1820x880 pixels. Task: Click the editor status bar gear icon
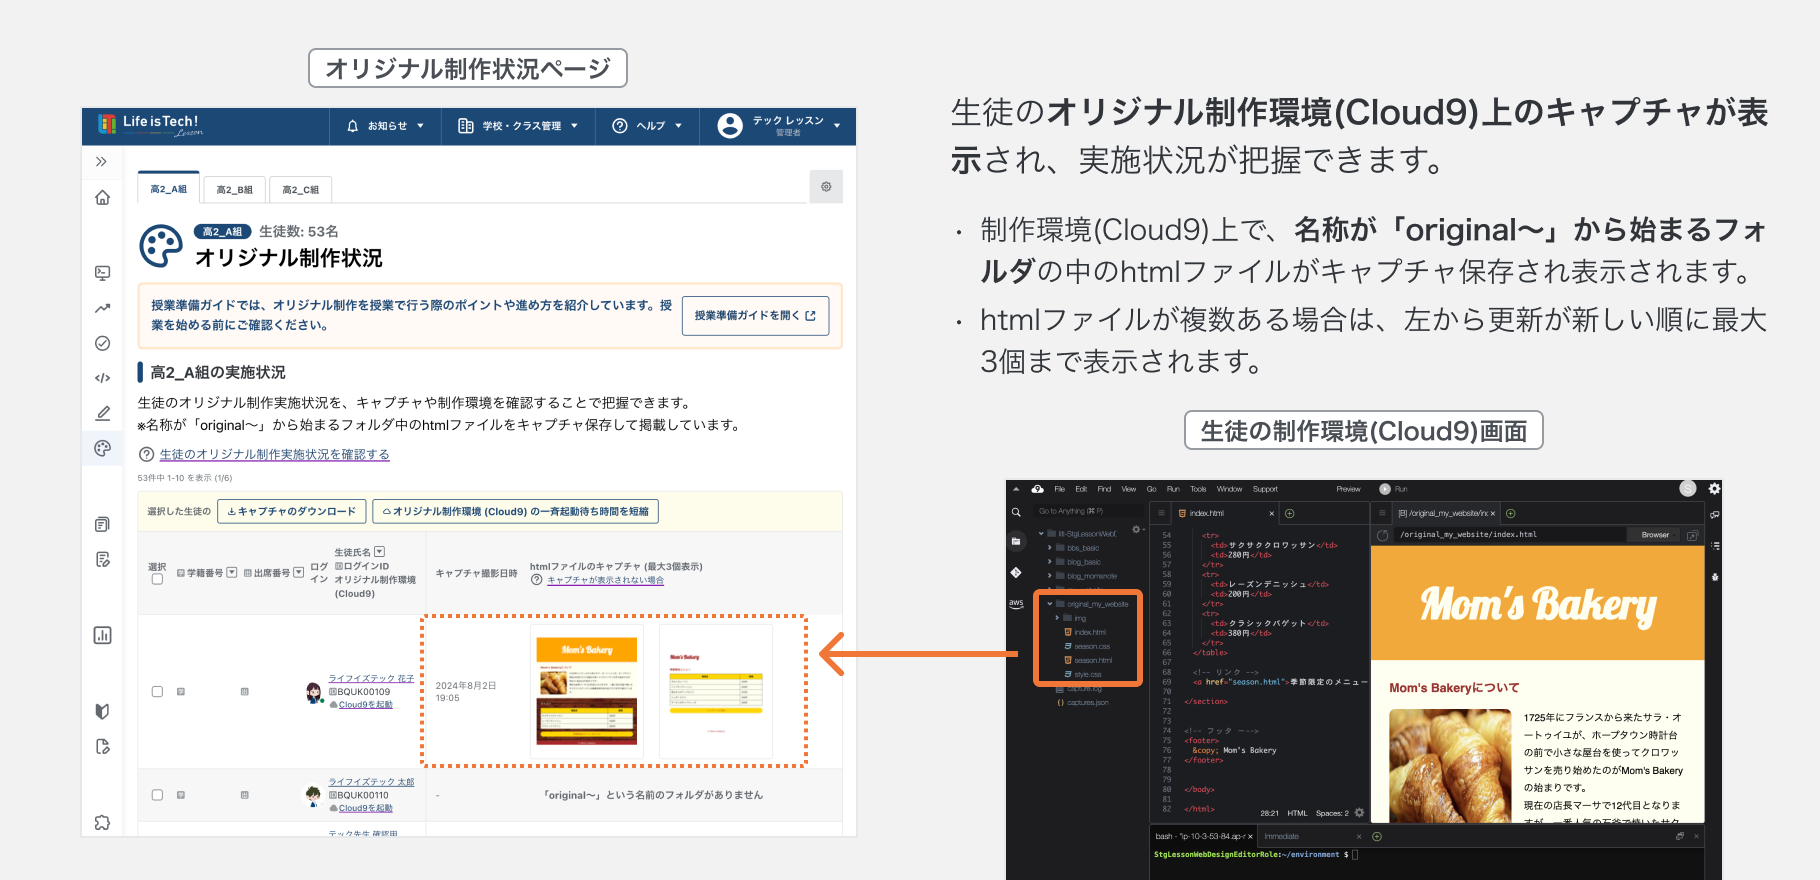click(x=1359, y=813)
